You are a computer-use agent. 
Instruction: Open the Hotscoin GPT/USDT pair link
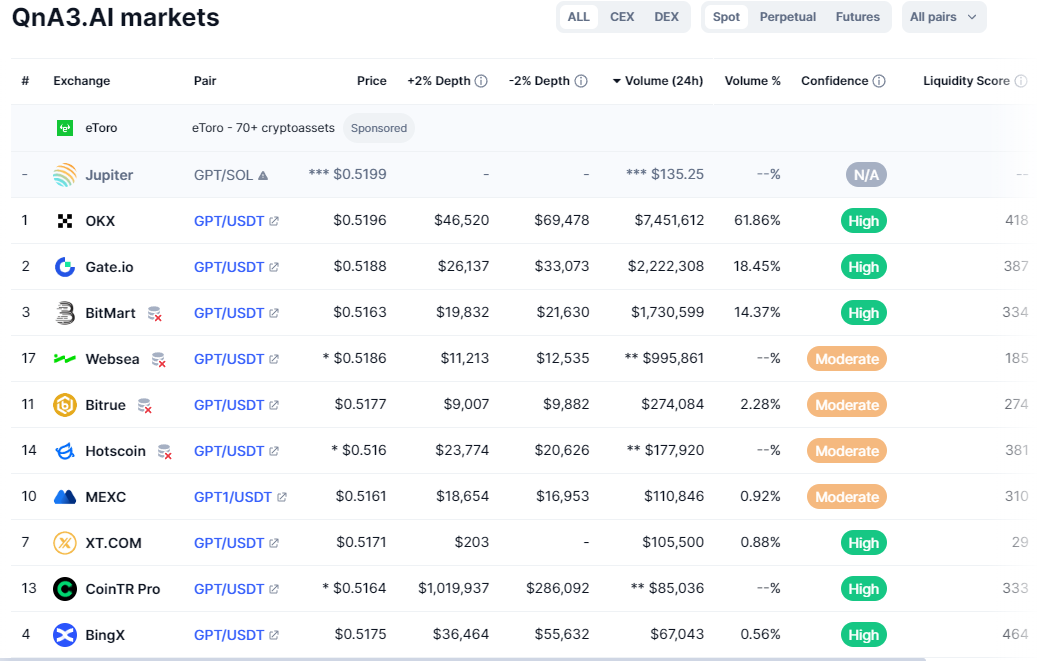point(229,451)
